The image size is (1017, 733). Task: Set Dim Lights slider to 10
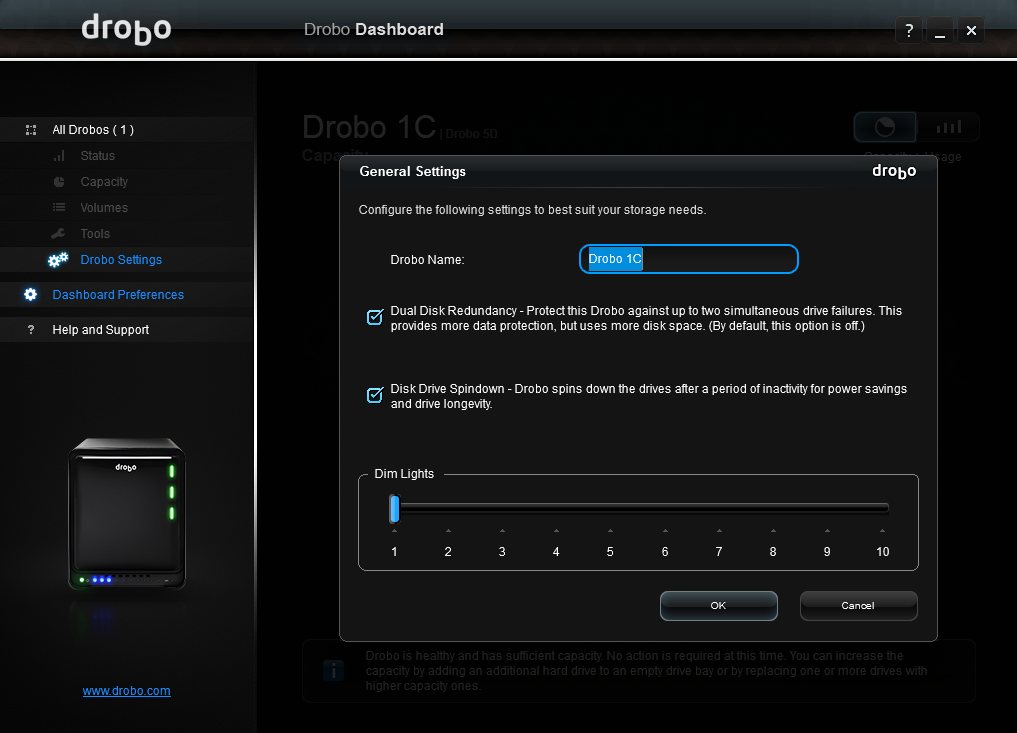[x=882, y=509]
